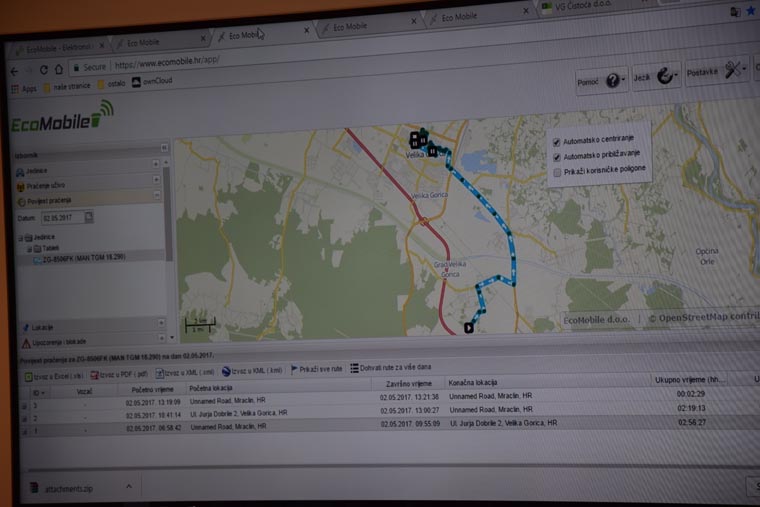Select route row 1 starting 06:58:42

(388, 426)
